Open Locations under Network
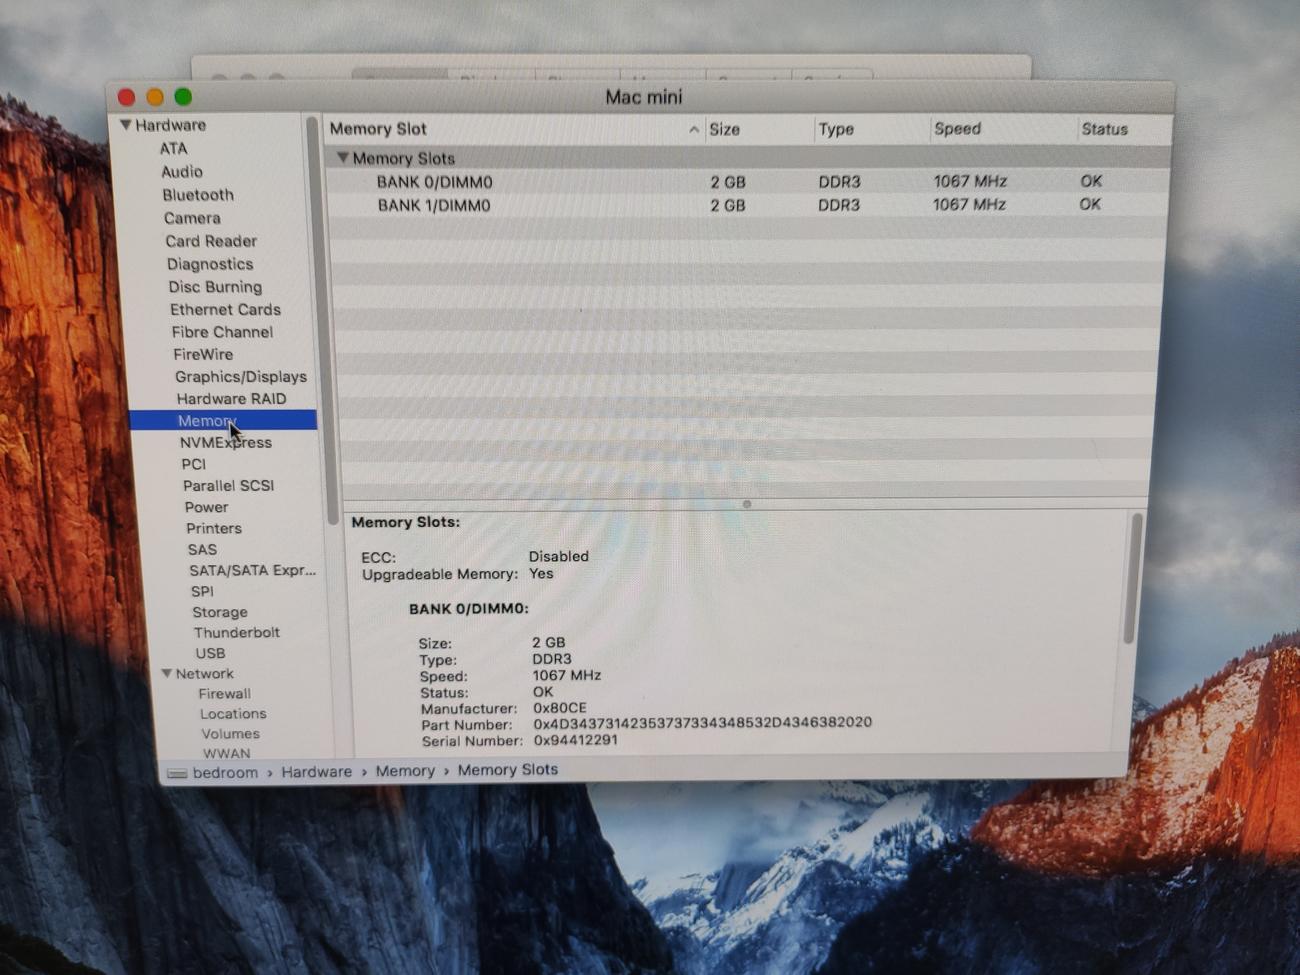This screenshot has height=975, width=1300. click(233, 714)
